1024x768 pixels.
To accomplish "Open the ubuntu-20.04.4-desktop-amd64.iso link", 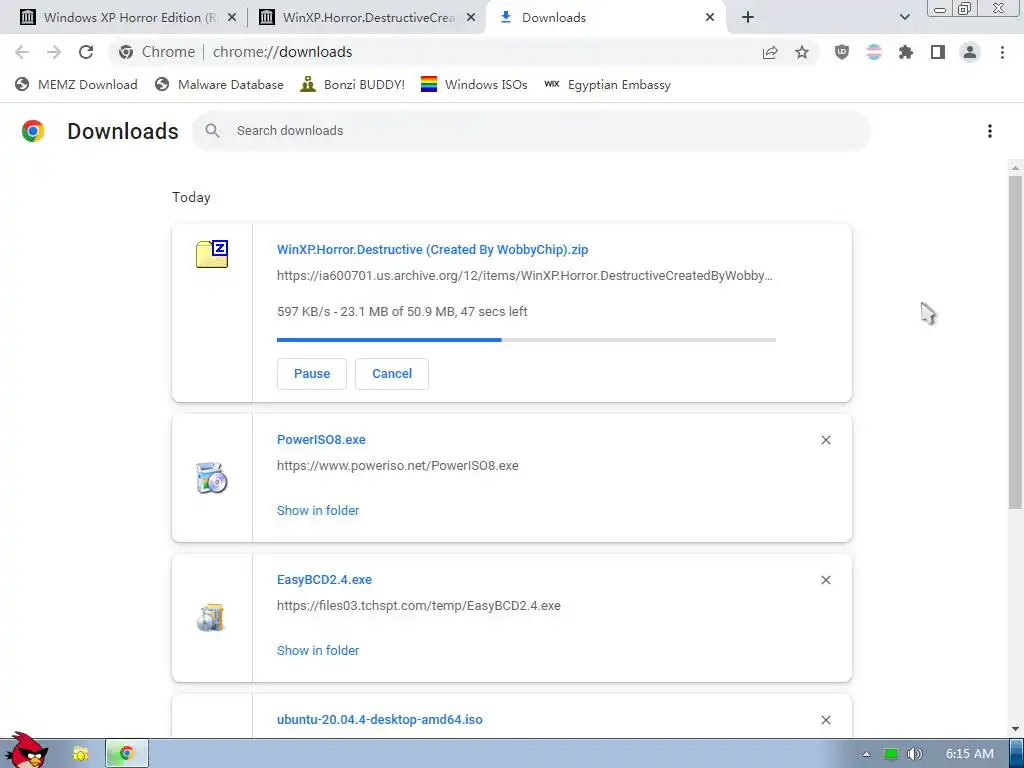I will point(379,720).
